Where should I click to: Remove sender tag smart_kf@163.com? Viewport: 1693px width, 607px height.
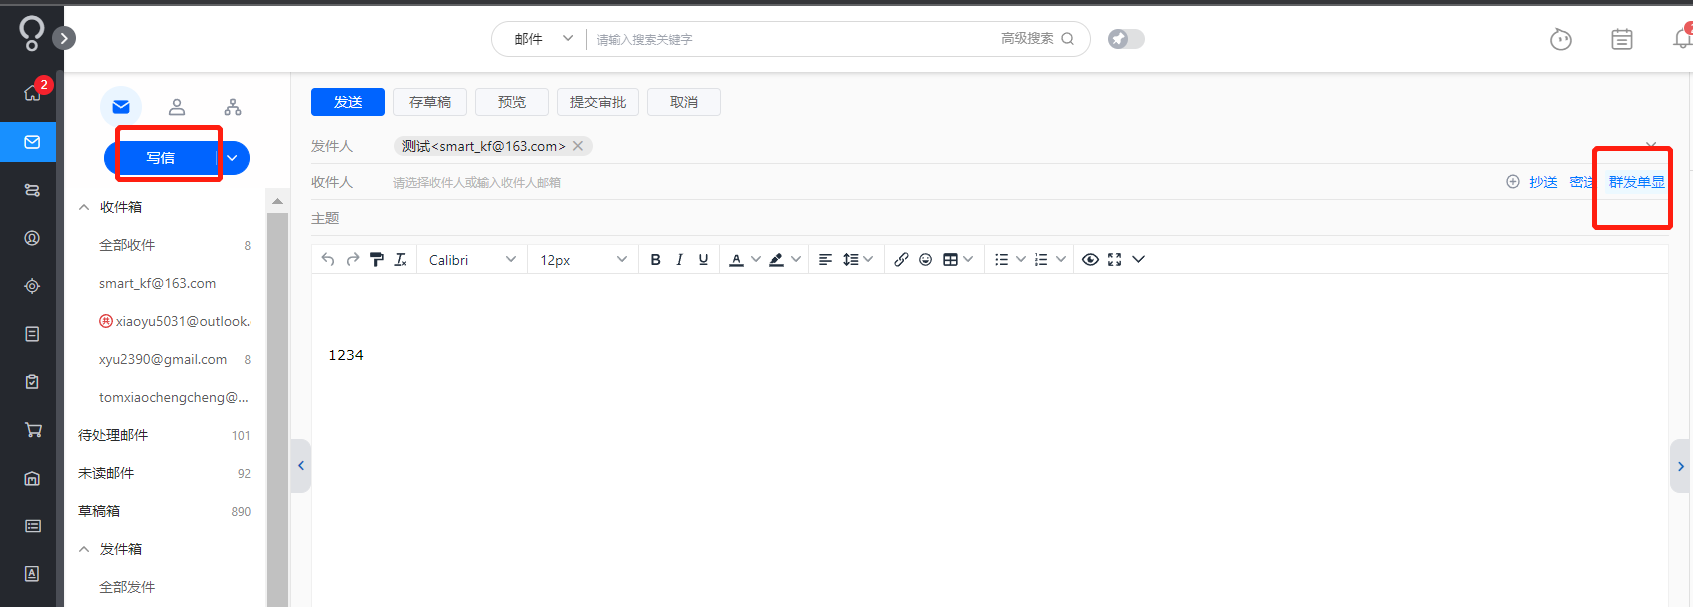click(578, 146)
